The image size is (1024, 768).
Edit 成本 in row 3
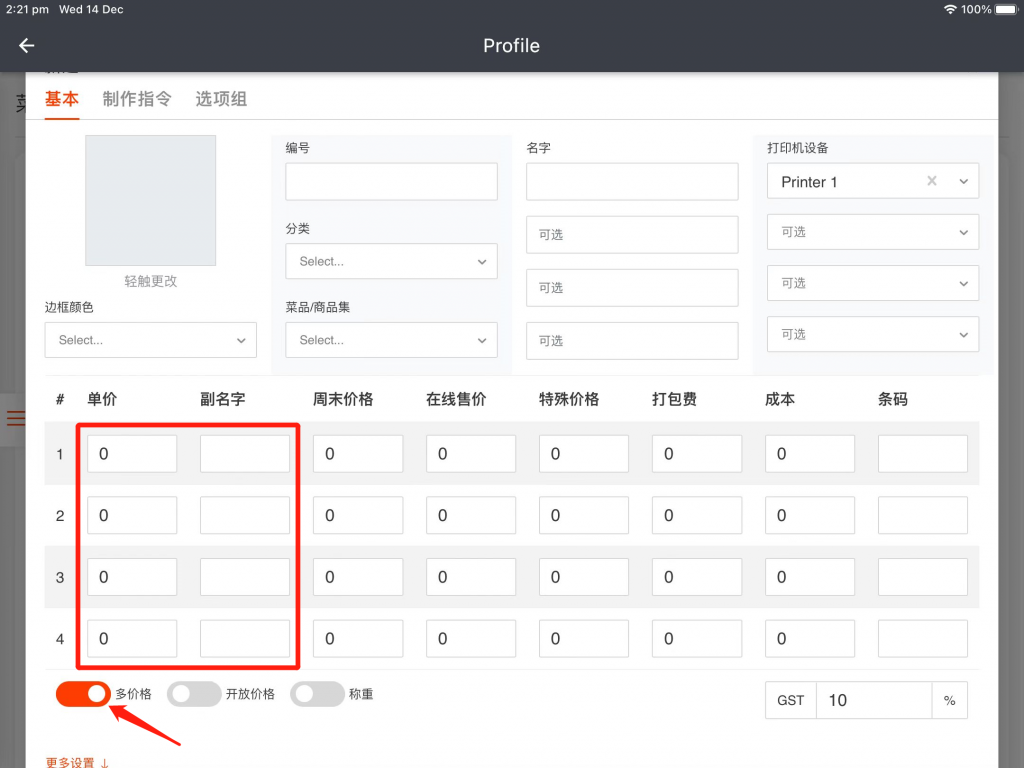click(x=810, y=577)
